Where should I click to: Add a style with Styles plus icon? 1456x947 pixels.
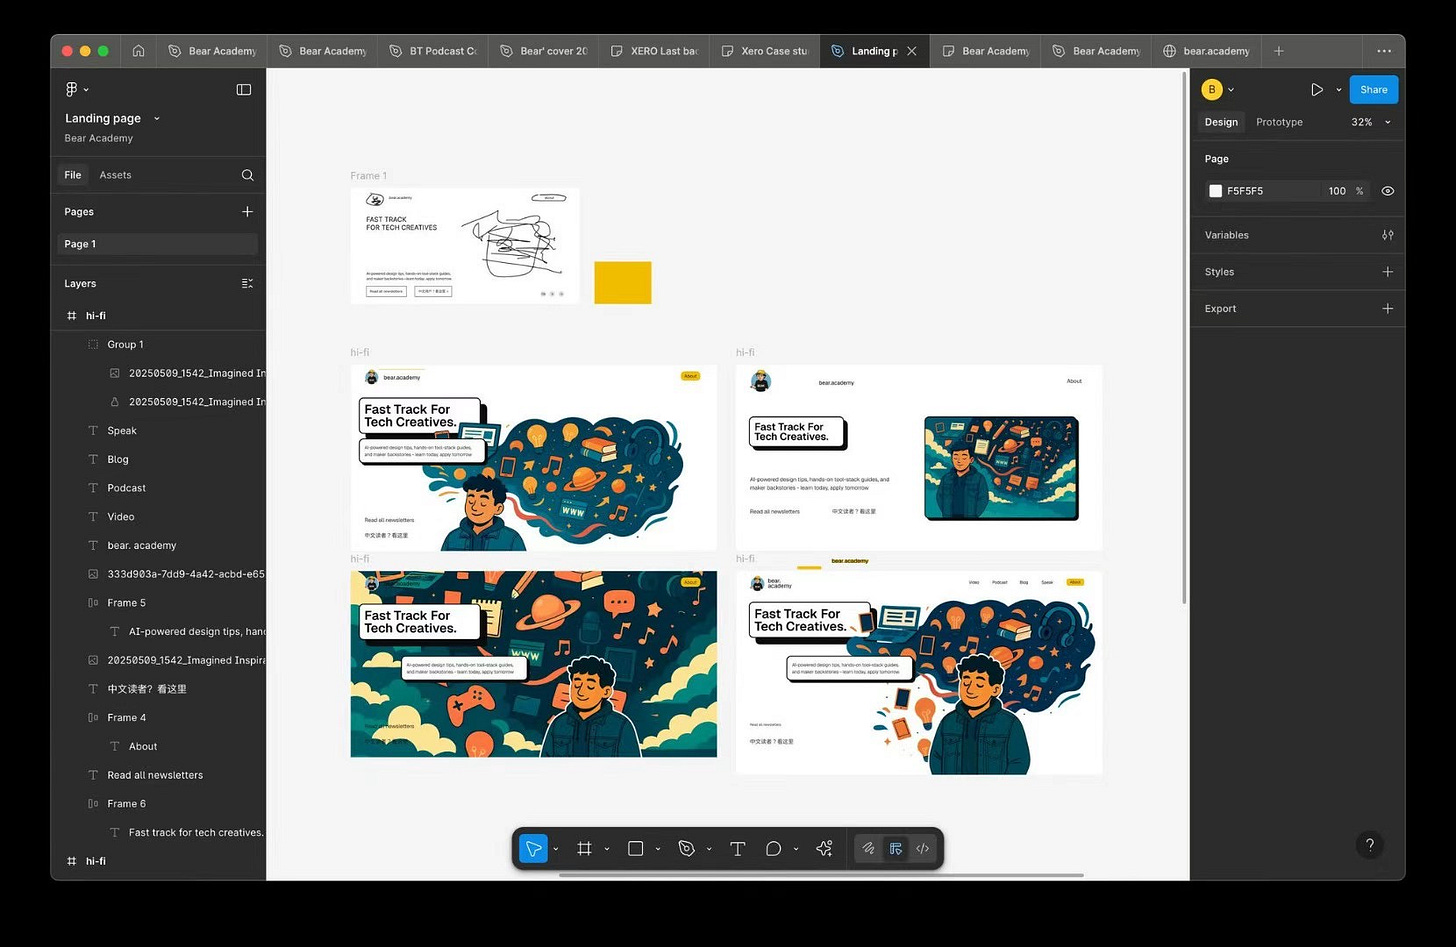click(x=1387, y=272)
